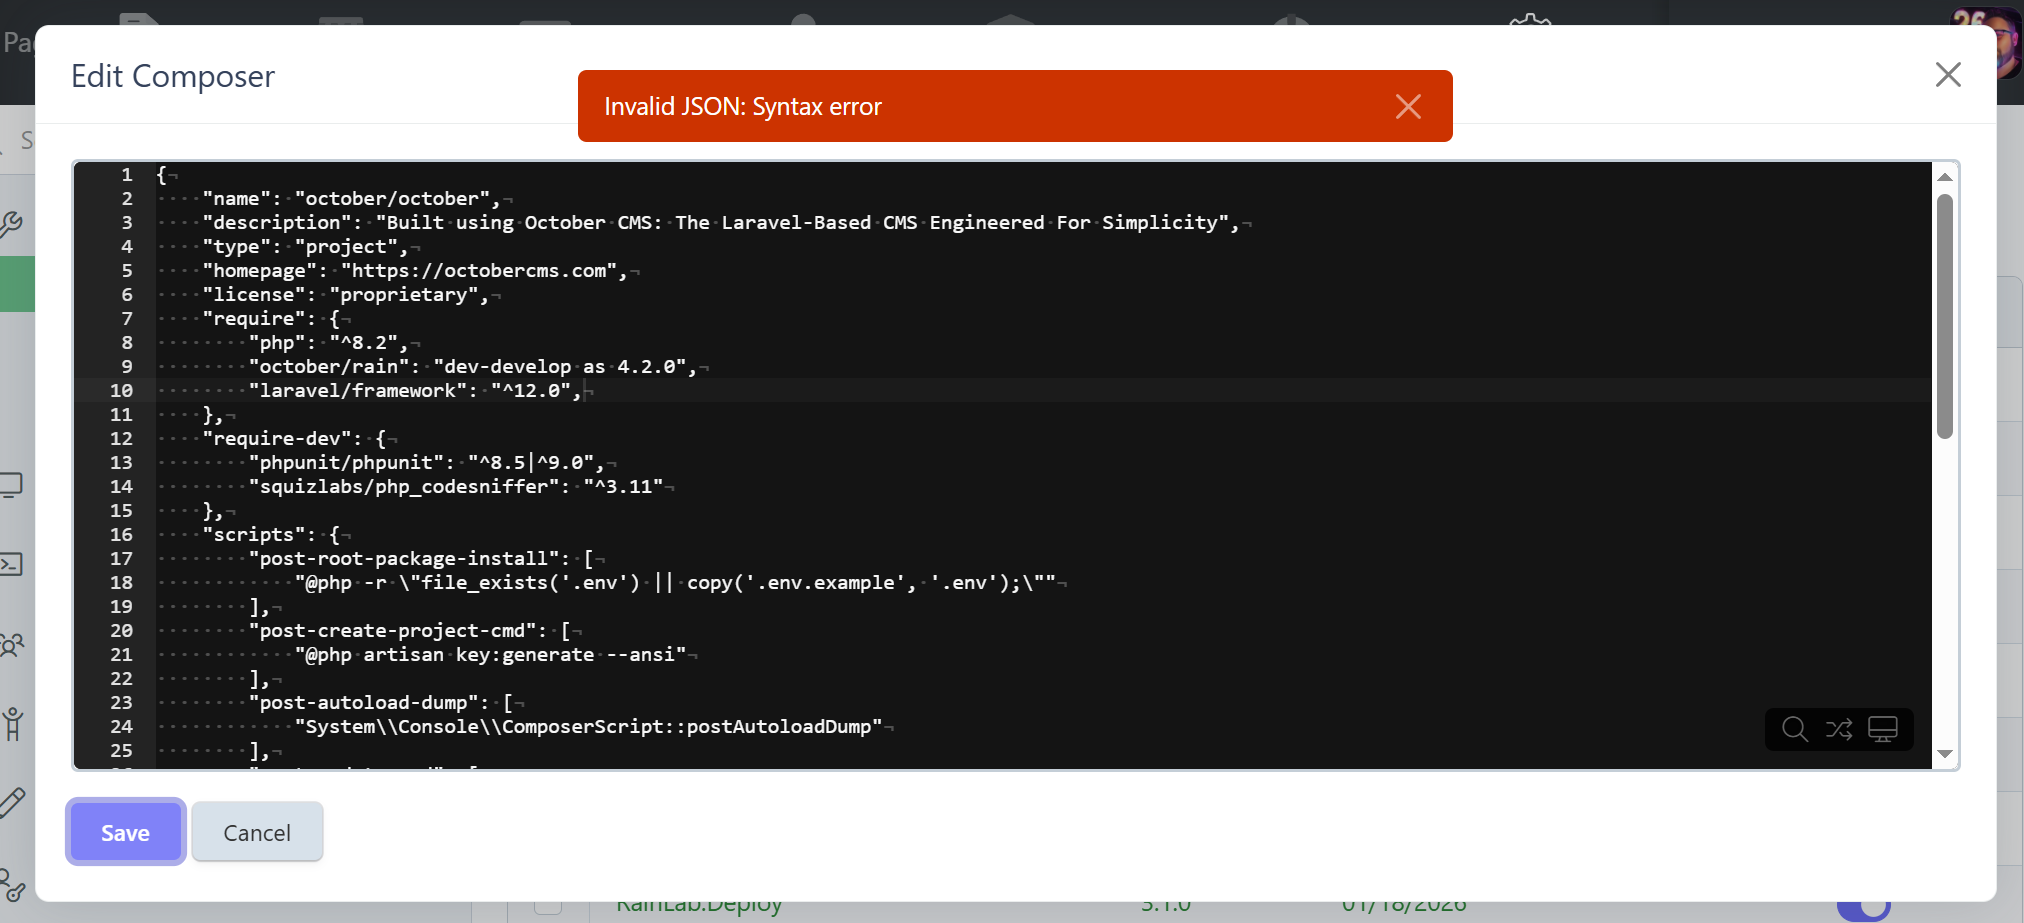This screenshot has width=2024, height=923.
Task: Dismiss the Invalid JSON error notification
Action: [1407, 107]
